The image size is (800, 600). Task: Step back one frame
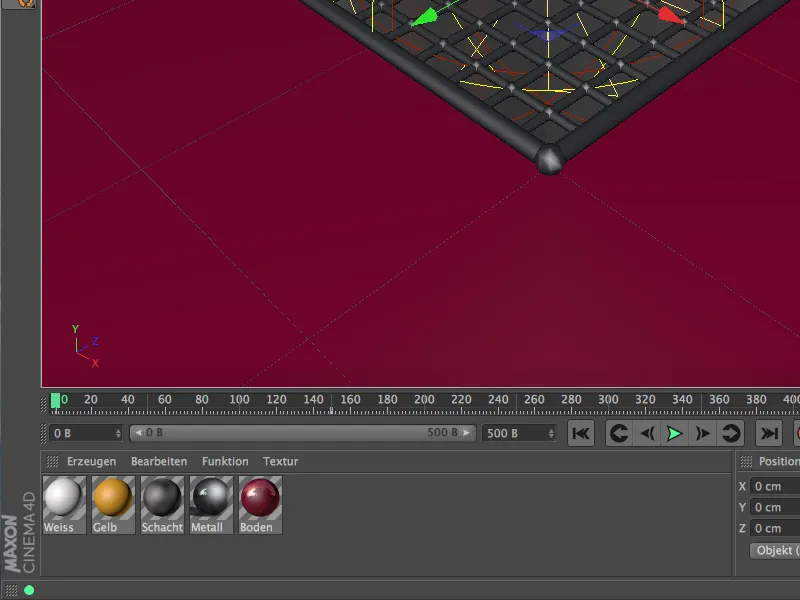click(648, 433)
